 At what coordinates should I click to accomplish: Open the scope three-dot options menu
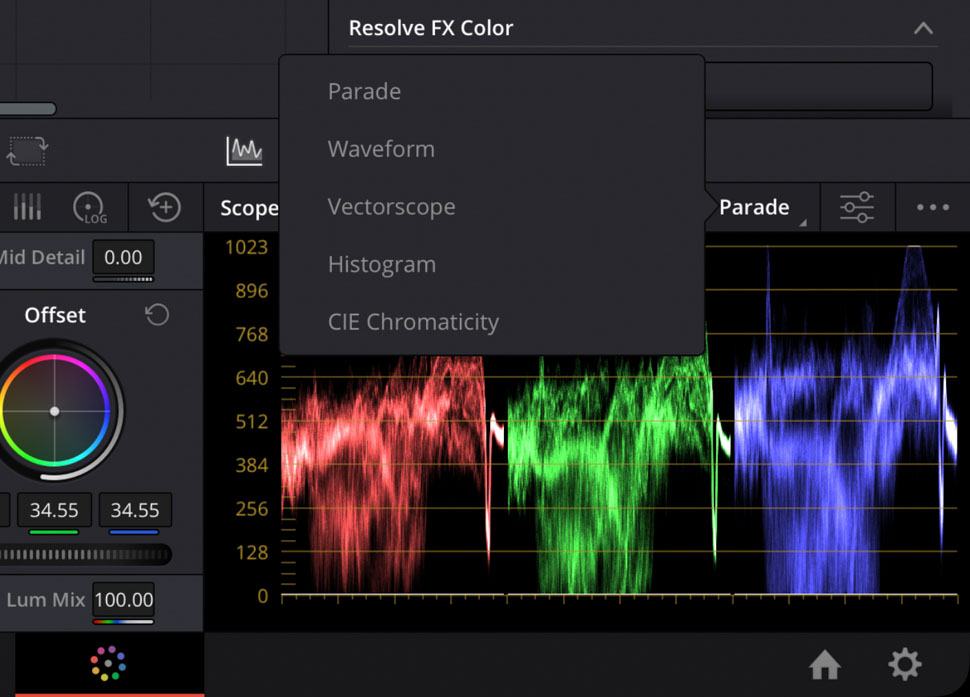(x=932, y=207)
